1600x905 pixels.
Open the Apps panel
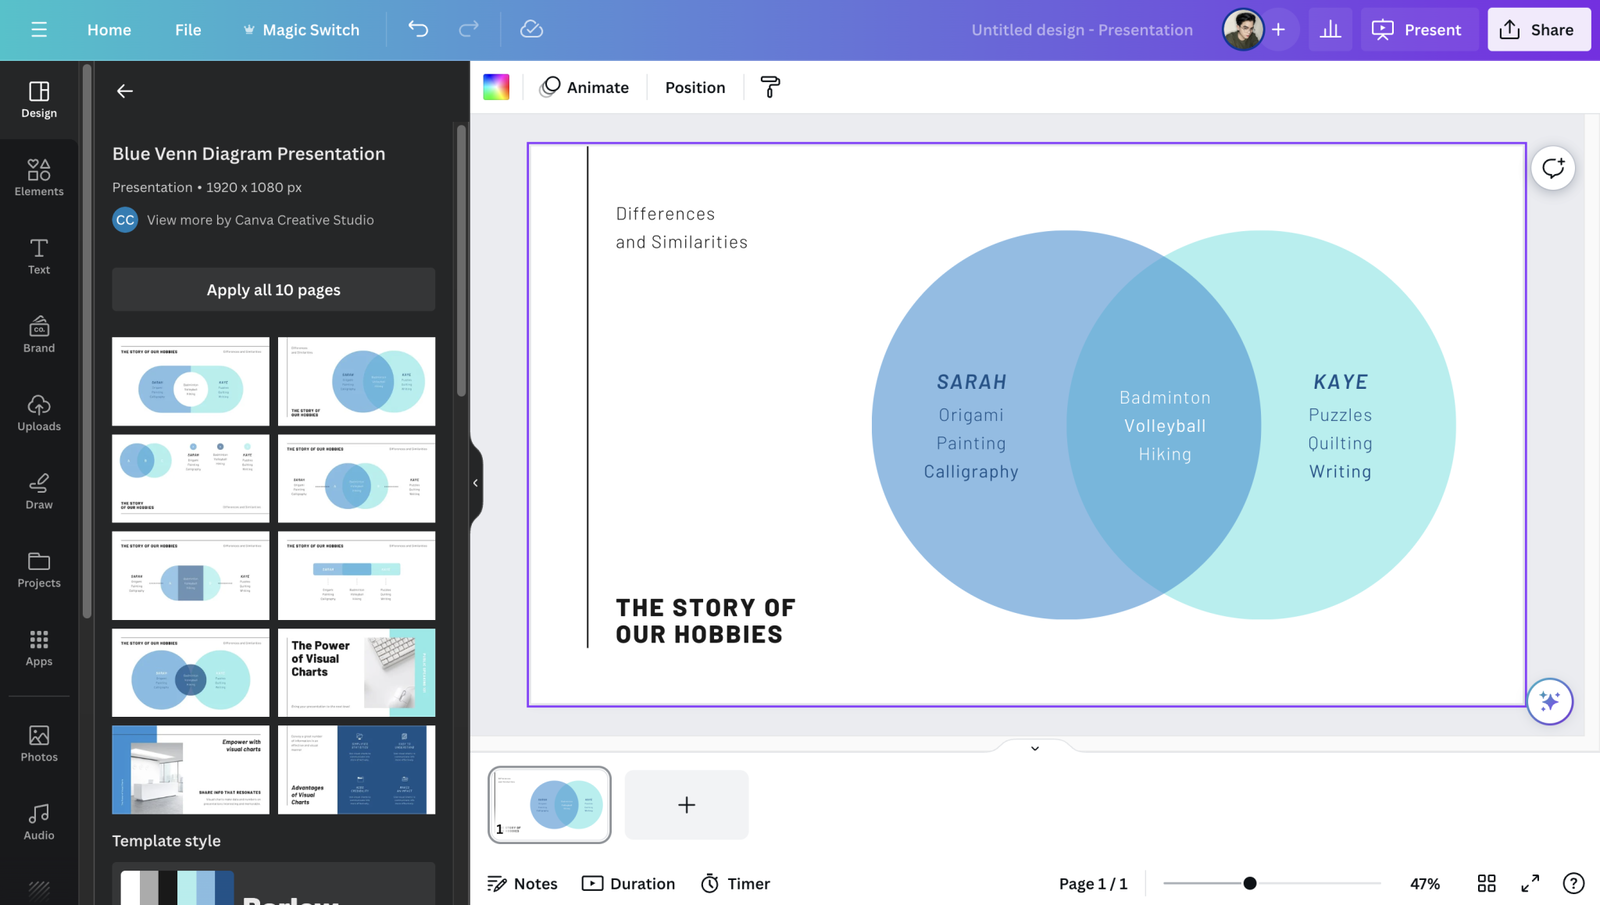[x=38, y=648]
